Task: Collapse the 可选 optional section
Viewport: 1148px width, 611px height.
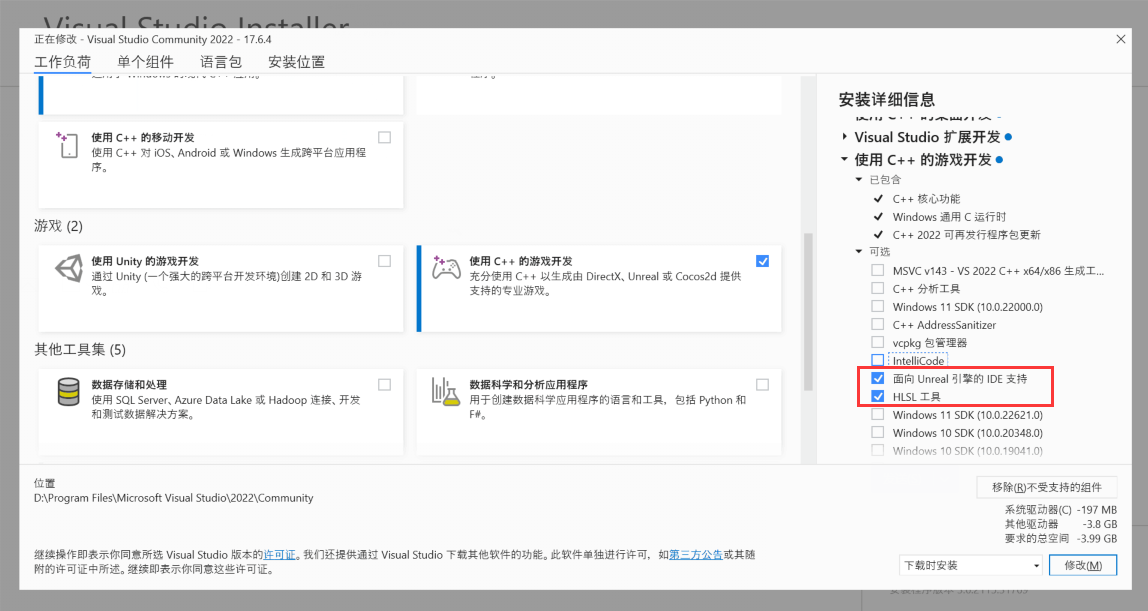Action: click(859, 252)
